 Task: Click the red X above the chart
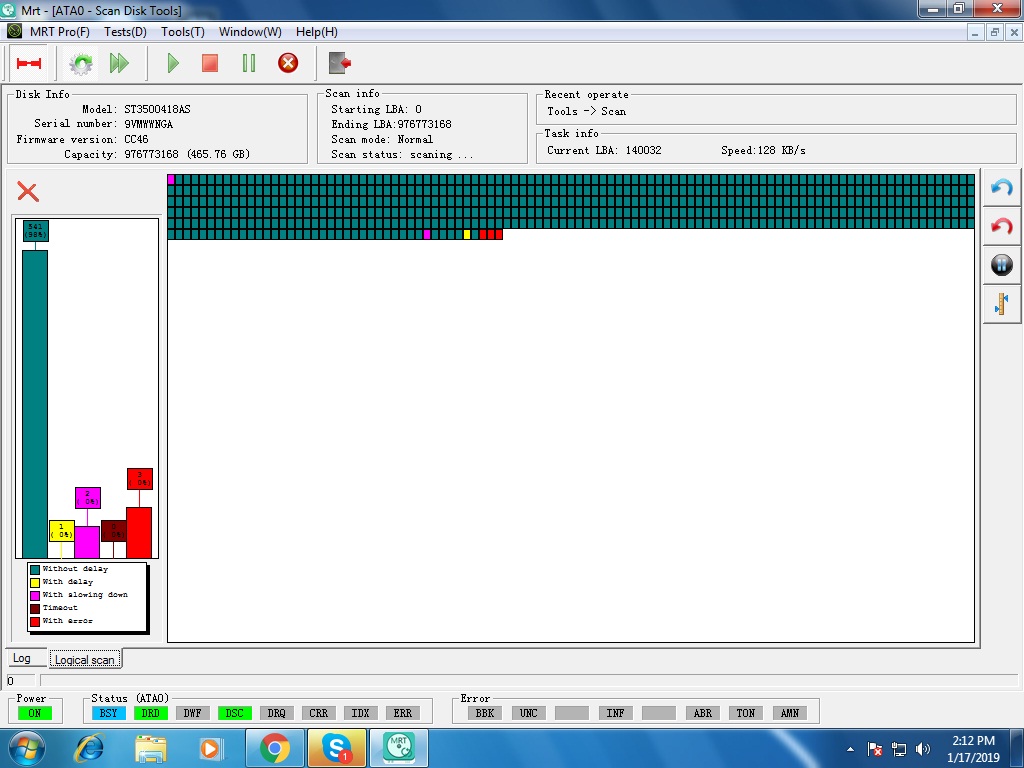pos(27,192)
